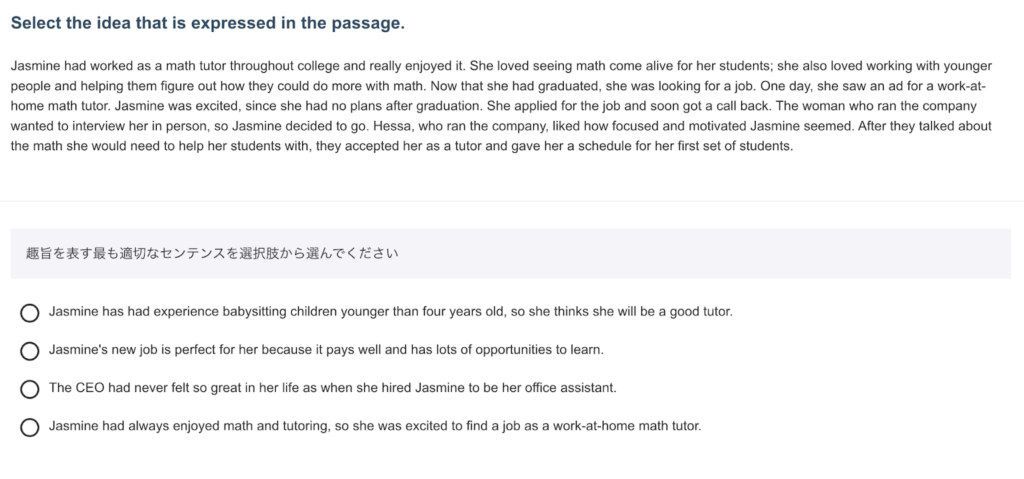Viewport: 1024px width, 479px height.
Task: Click "first set of students" ending the passage
Action: coord(734,146)
